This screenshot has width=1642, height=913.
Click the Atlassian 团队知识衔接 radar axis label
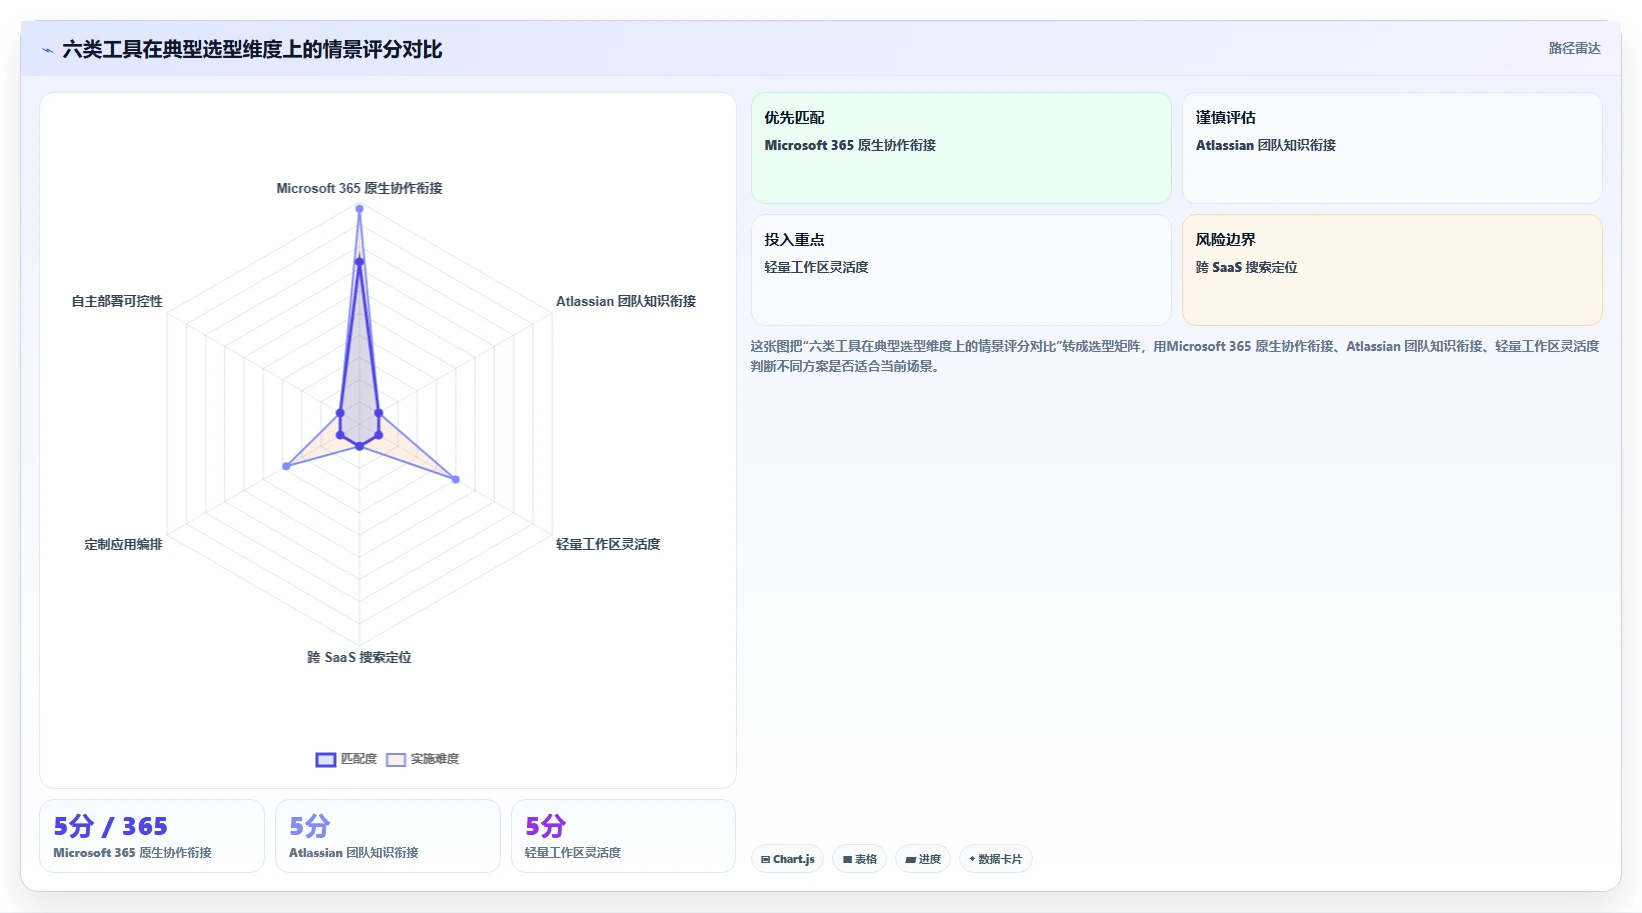coord(626,301)
